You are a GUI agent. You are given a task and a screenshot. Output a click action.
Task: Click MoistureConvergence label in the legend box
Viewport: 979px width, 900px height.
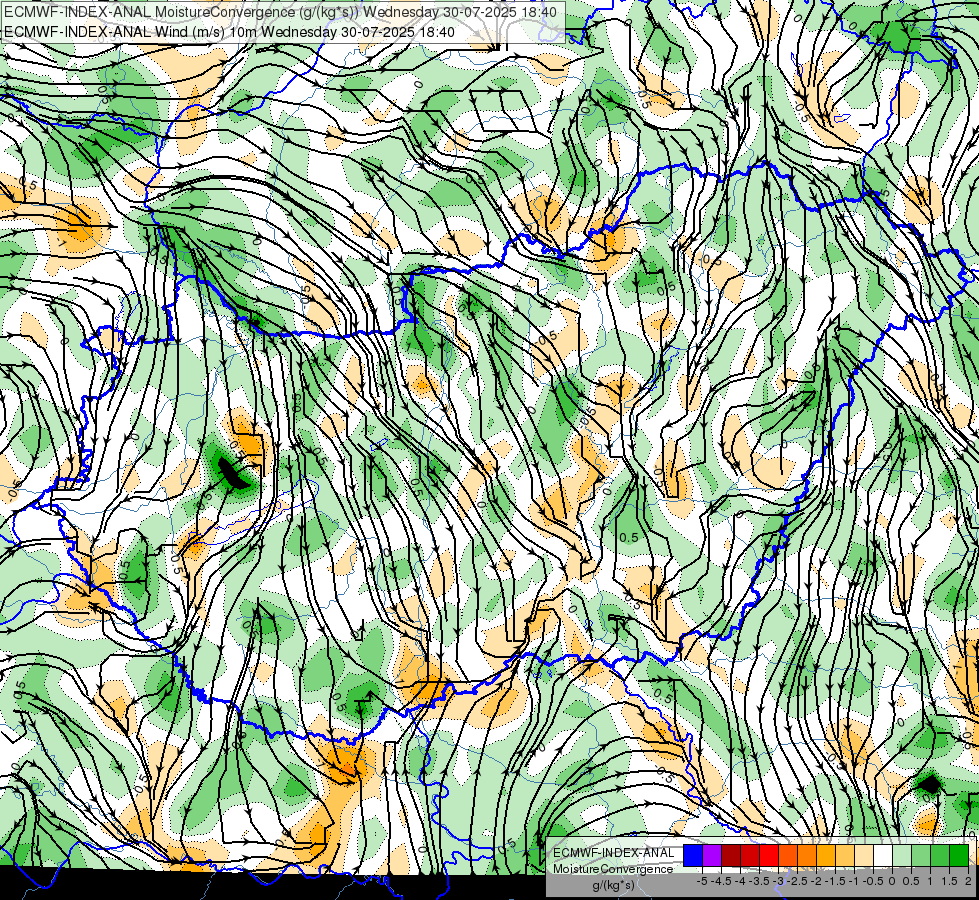click(613, 869)
